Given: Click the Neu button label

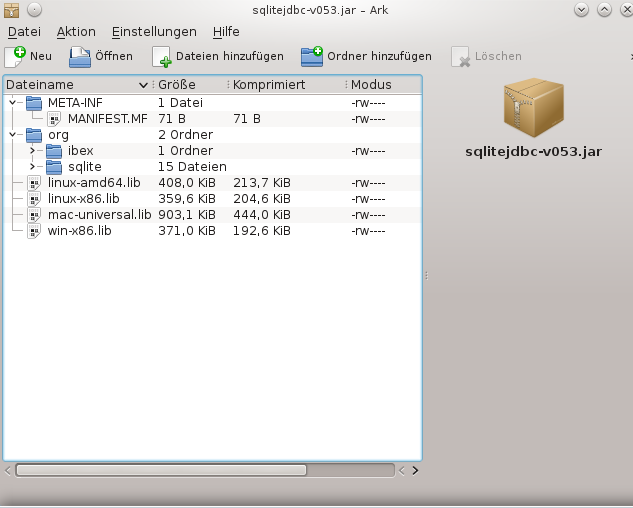Looking at the screenshot, I should (41, 56).
